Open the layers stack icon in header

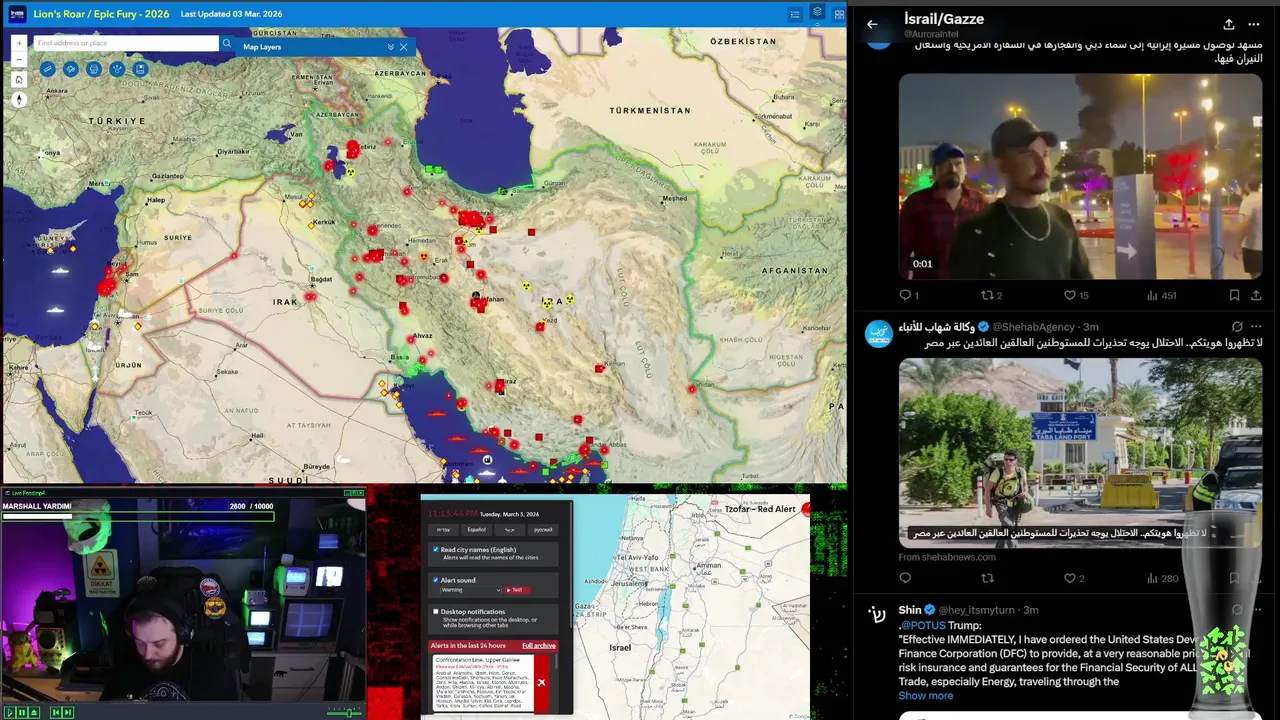pos(817,13)
